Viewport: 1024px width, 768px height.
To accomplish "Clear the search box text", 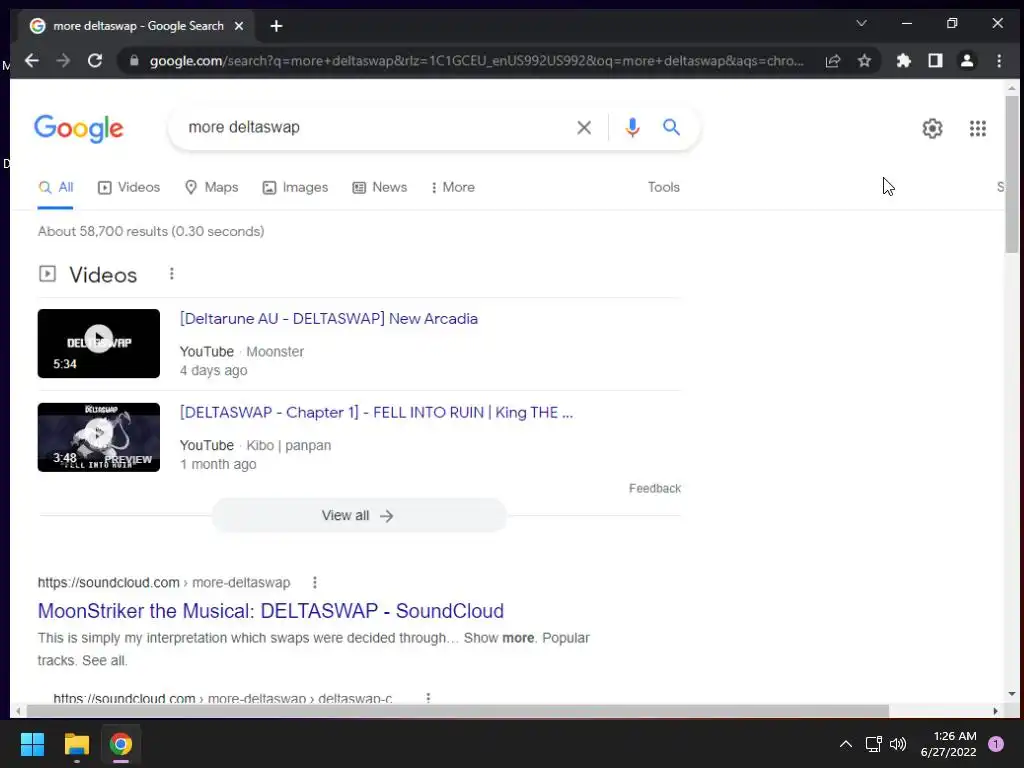I will pyautogui.click(x=584, y=127).
